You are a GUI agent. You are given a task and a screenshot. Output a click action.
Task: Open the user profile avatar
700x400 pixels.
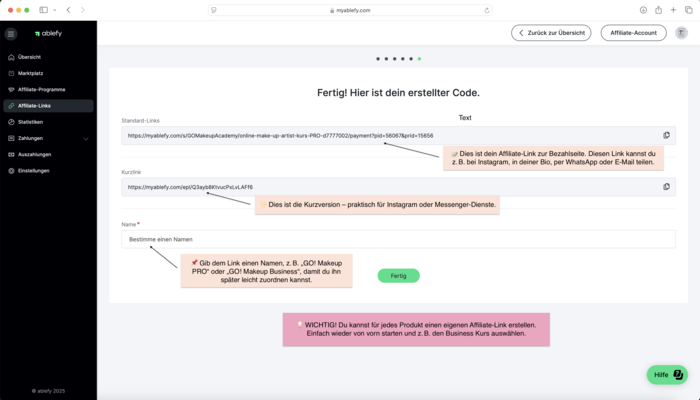681,33
